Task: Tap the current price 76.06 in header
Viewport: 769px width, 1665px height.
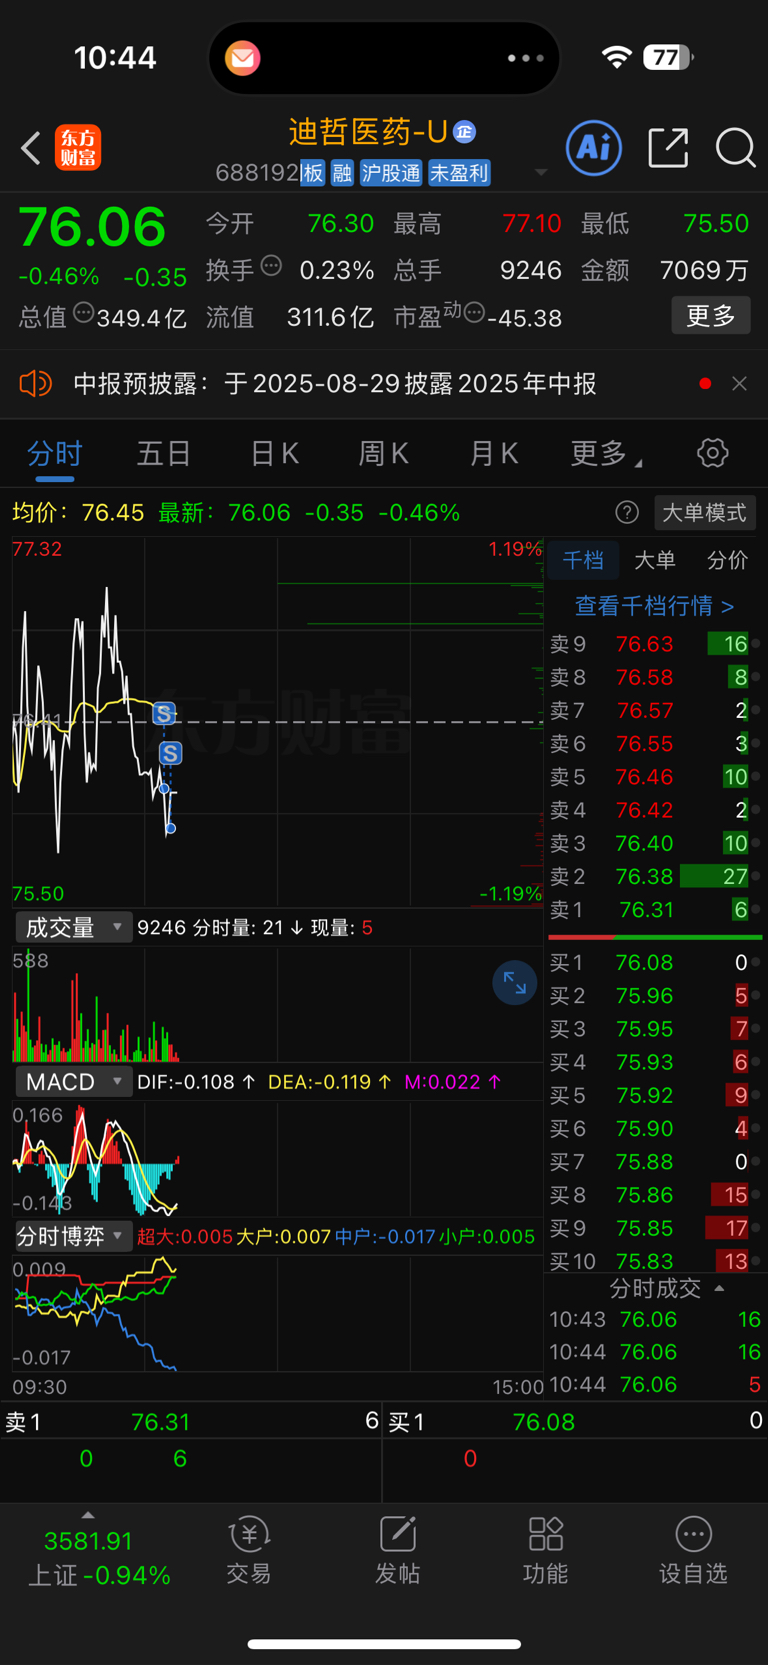Action: pos(92,227)
